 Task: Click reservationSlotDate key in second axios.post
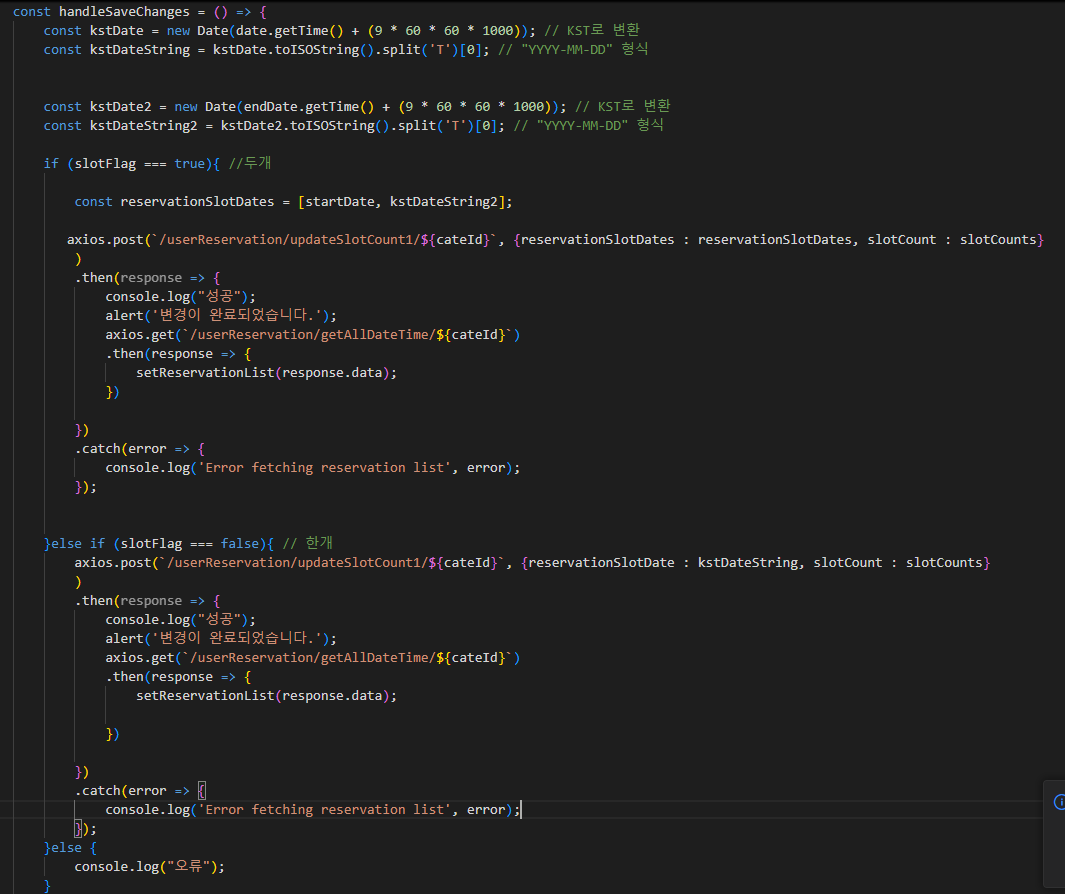pos(602,562)
